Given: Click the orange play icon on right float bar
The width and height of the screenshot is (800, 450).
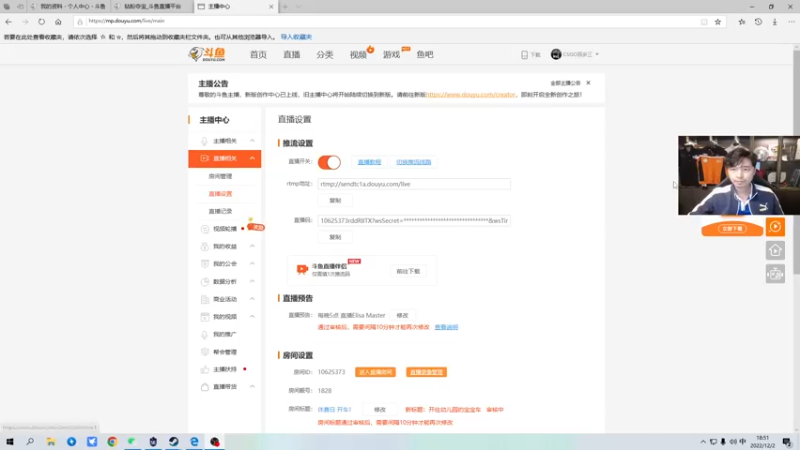Looking at the screenshot, I should pyautogui.click(x=775, y=227).
